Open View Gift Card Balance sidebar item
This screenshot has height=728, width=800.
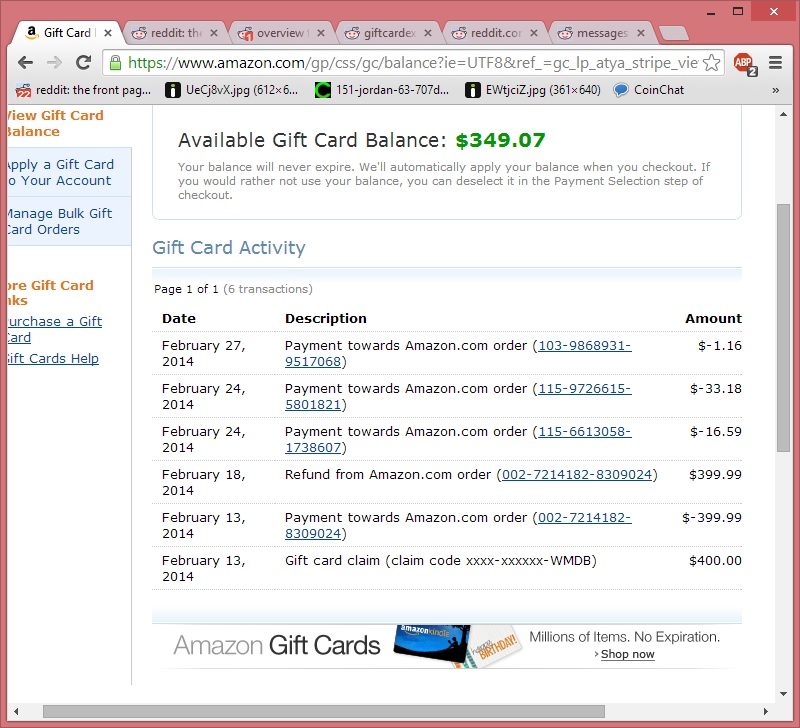56,123
